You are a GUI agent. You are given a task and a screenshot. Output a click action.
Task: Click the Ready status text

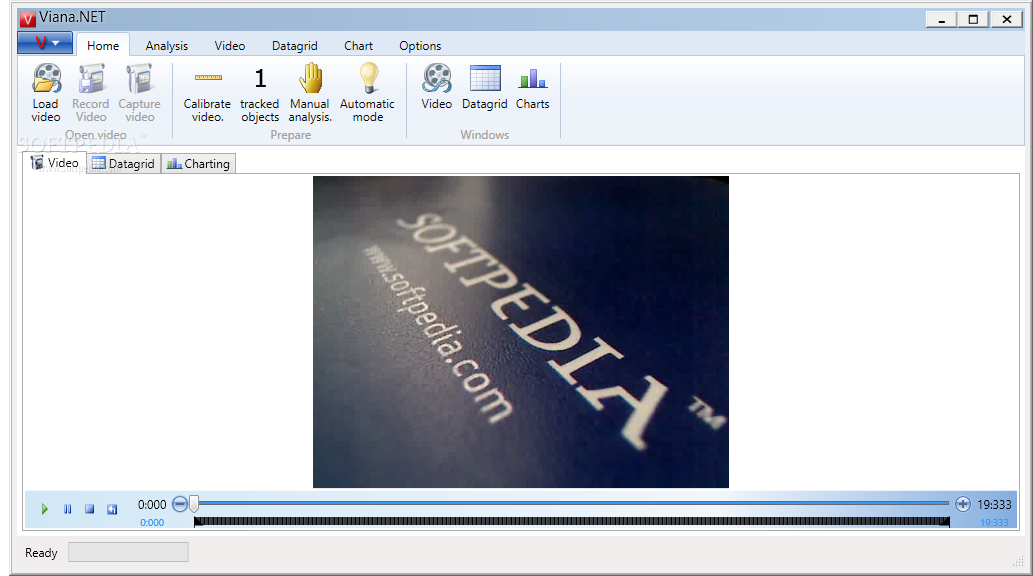(41, 552)
